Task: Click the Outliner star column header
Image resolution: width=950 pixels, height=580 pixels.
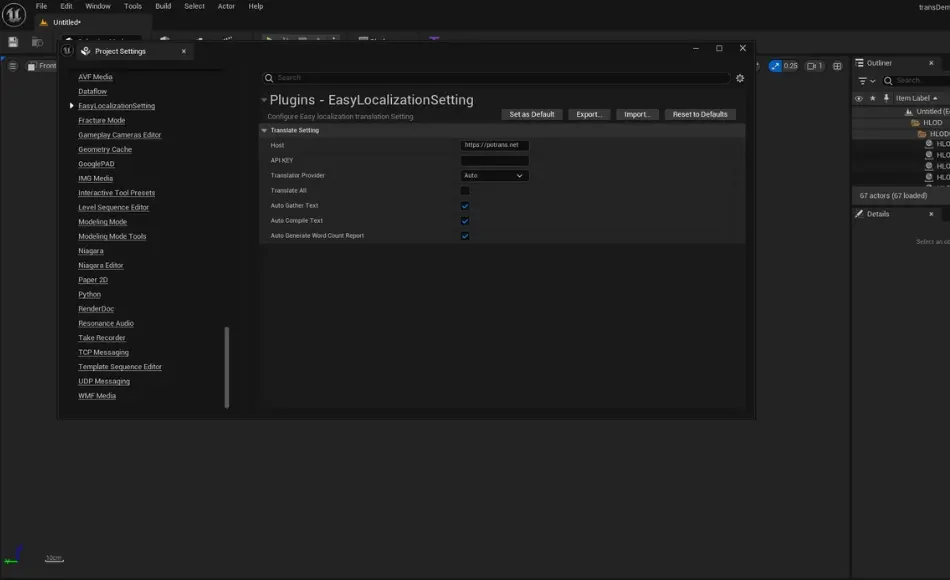Action: pos(872,98)
